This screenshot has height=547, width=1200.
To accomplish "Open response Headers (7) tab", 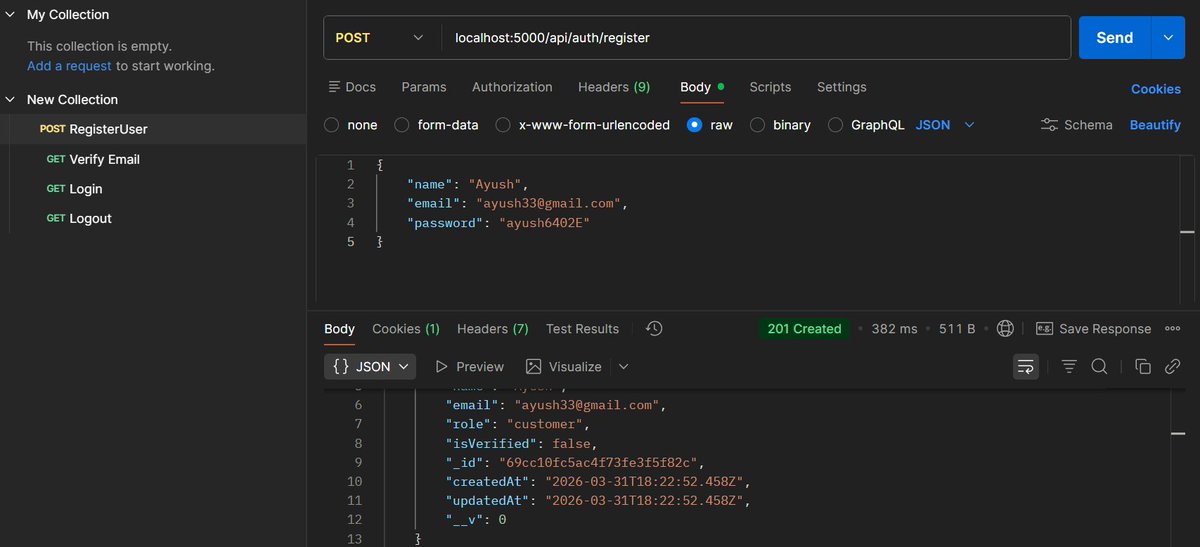I will point(493,328).
